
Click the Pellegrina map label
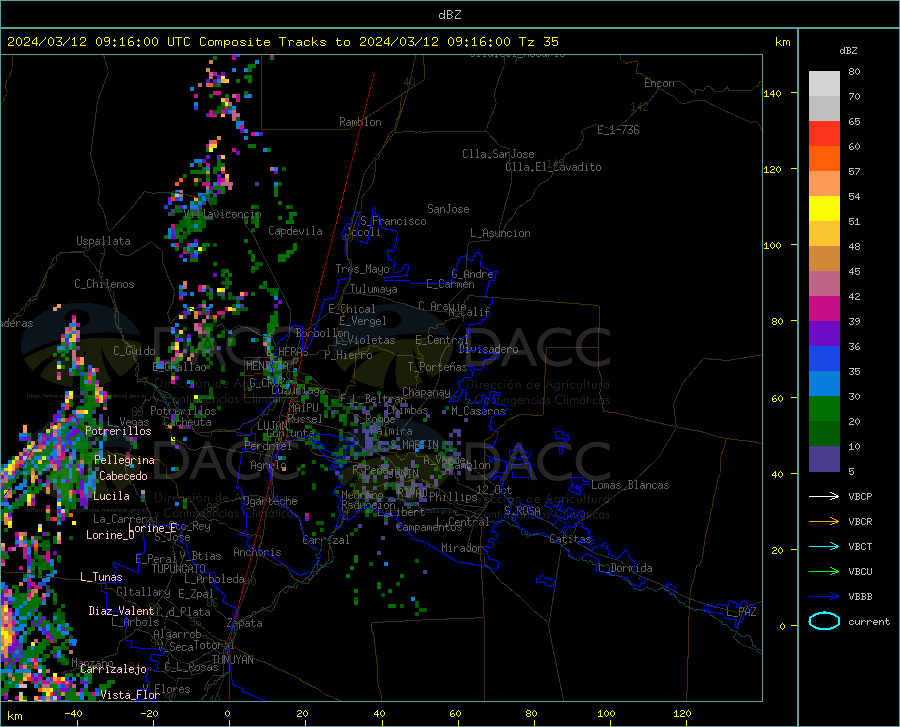pyautogui.click(x=124, y=460)
